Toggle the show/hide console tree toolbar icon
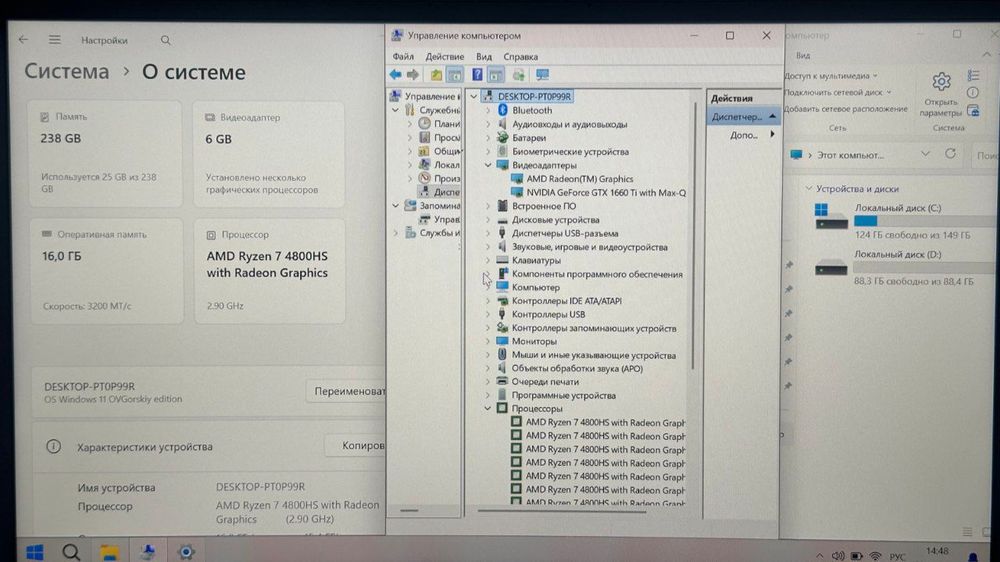The image size is (1000, 562). (455, 75)
